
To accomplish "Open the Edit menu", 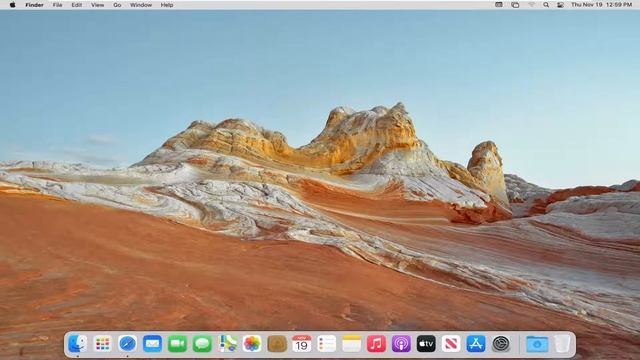I will click(x=77, y=5).
